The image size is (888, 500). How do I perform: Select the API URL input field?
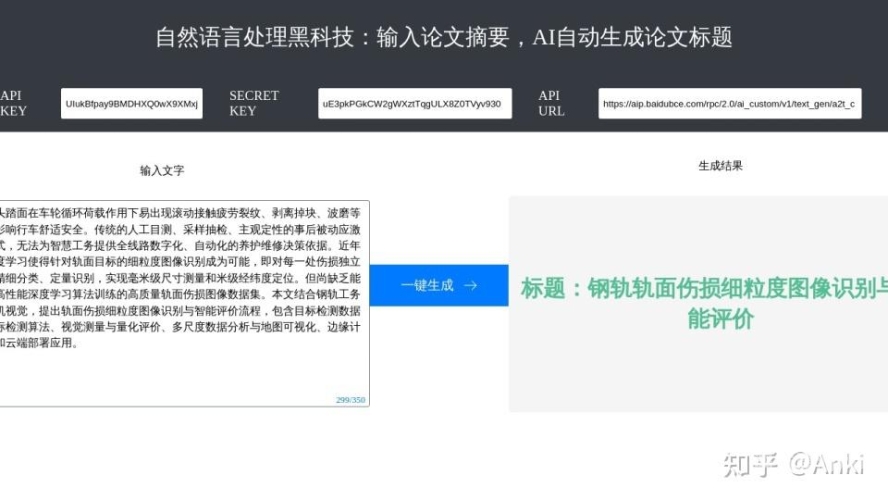pyautogui.click(x=729, y=103)
